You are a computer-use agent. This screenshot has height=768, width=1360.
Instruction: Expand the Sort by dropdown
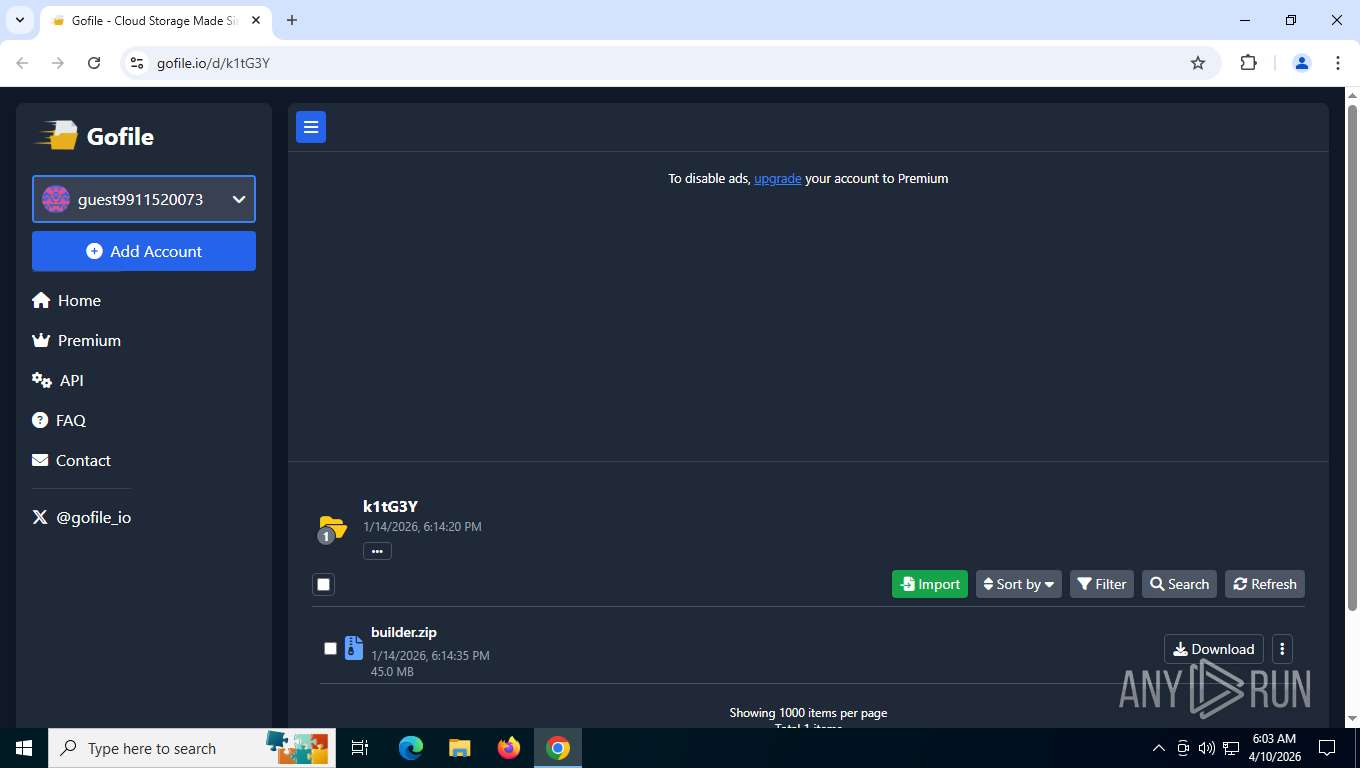point(1019,584)
